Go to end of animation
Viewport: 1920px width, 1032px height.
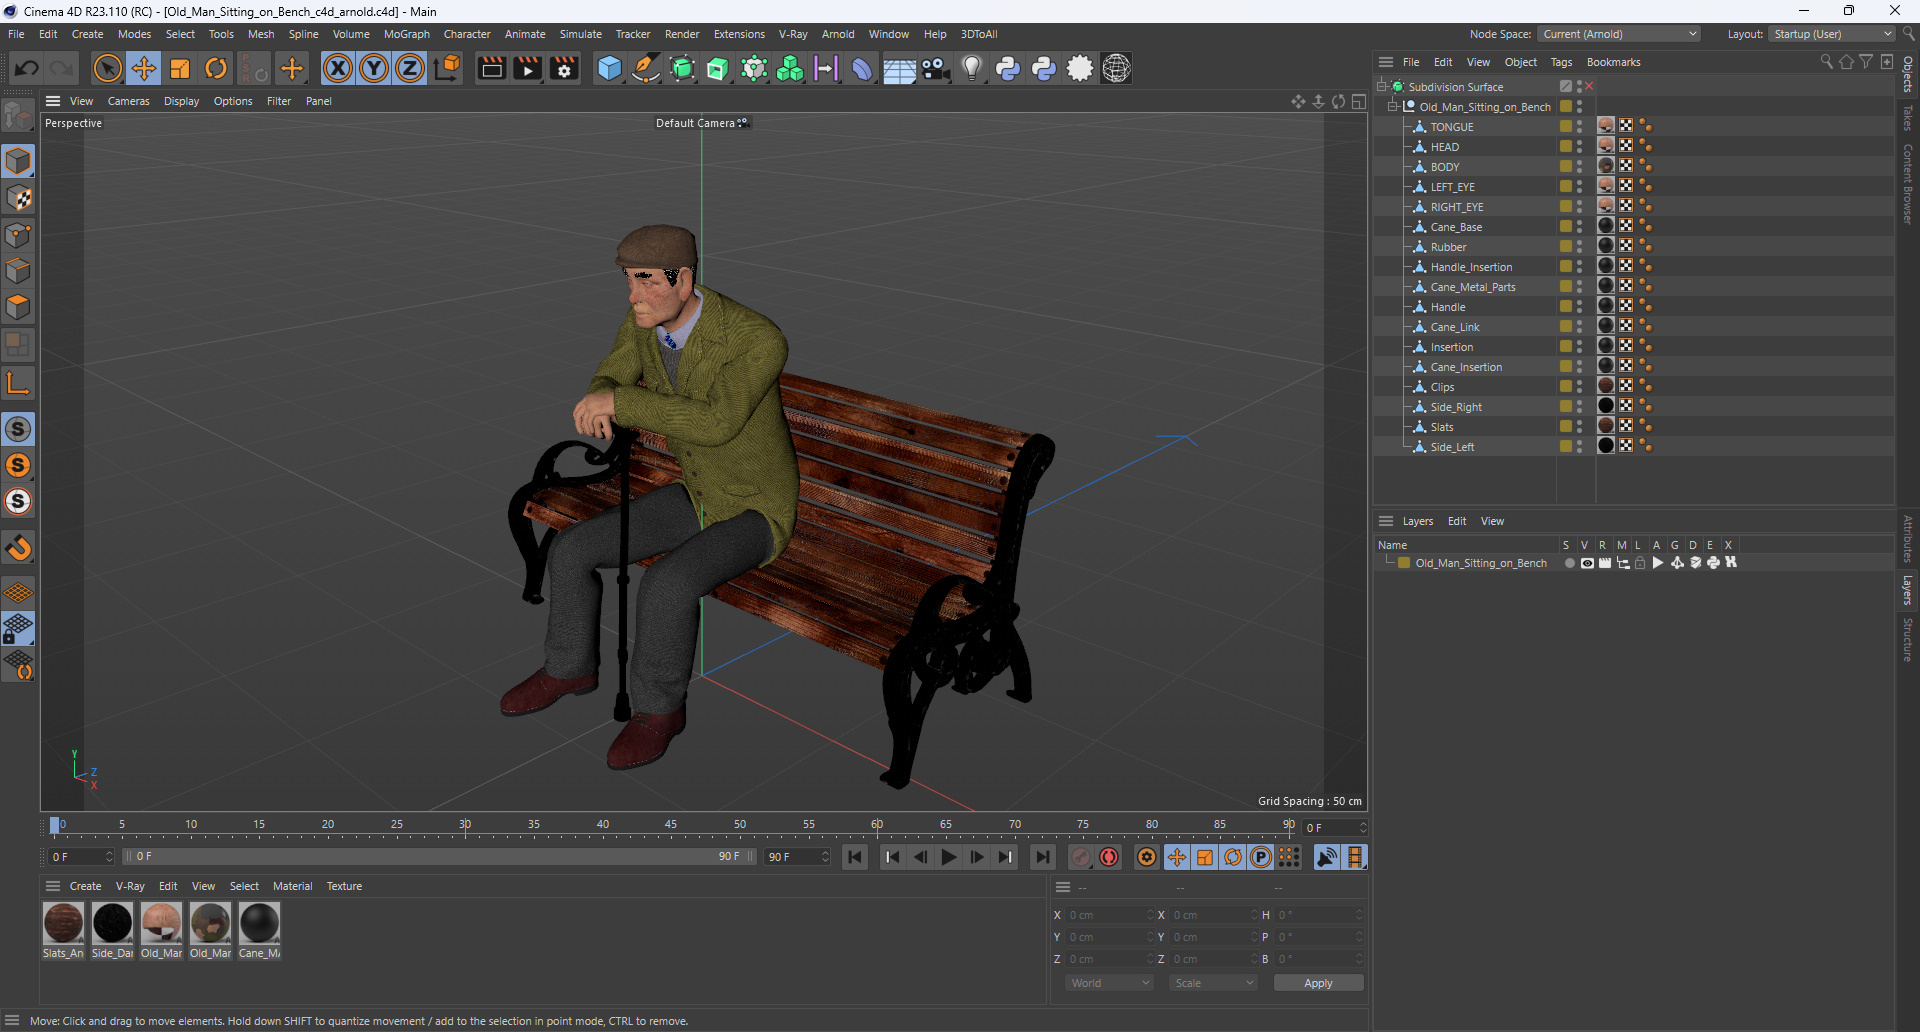pos(1042,857)
